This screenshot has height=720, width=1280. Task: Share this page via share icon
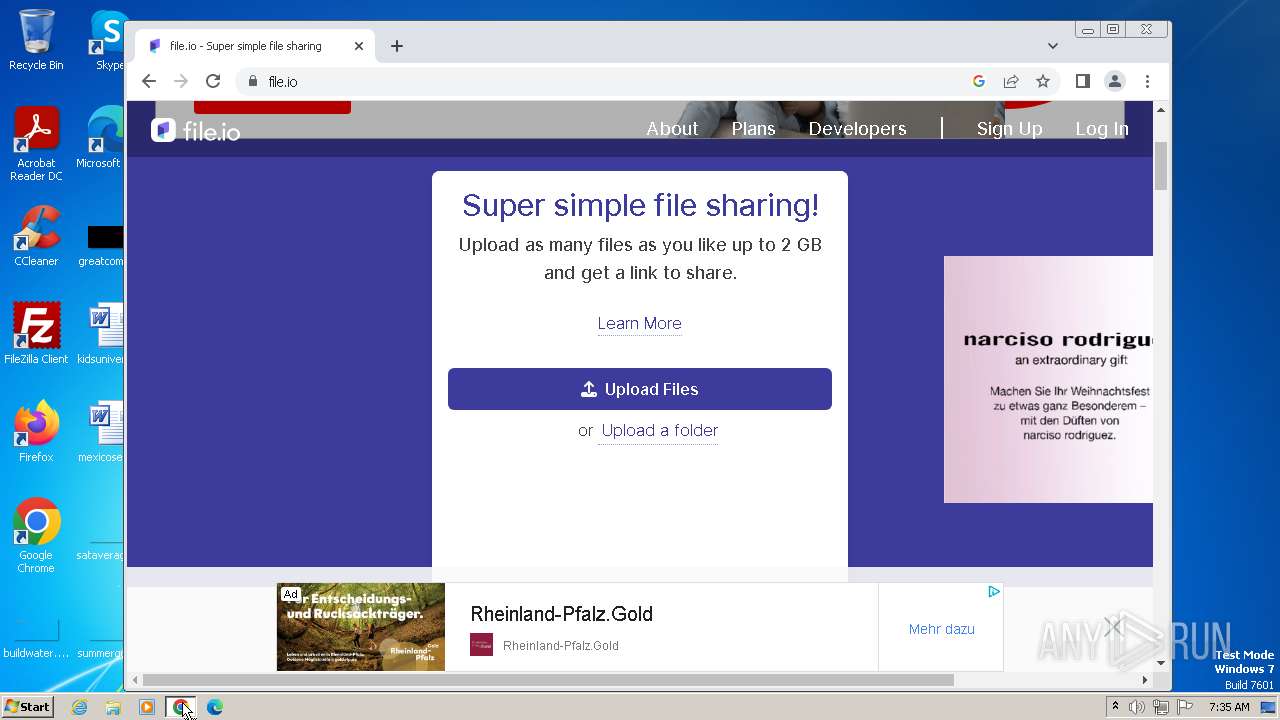[x=1011, y=81]
